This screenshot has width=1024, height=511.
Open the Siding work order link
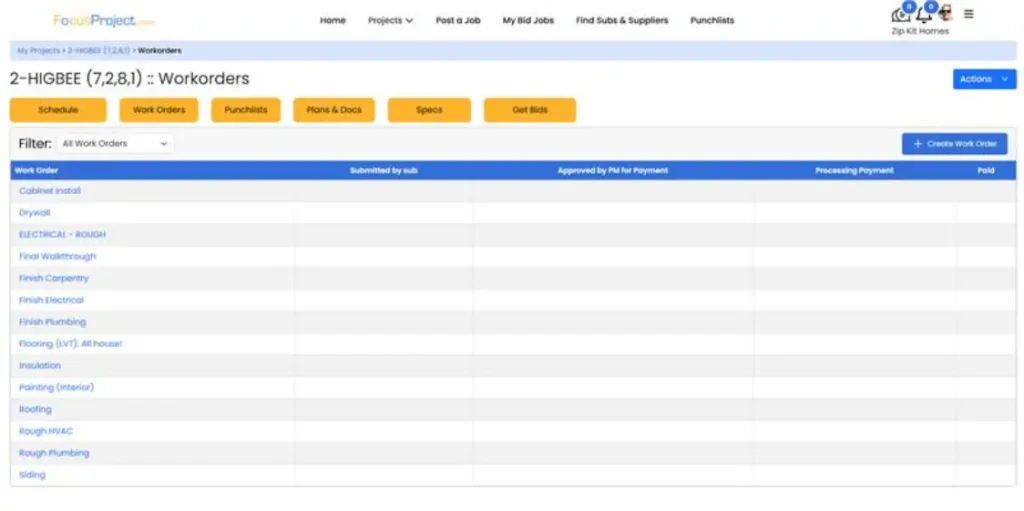pyautogui.click(x=32, y=475)
